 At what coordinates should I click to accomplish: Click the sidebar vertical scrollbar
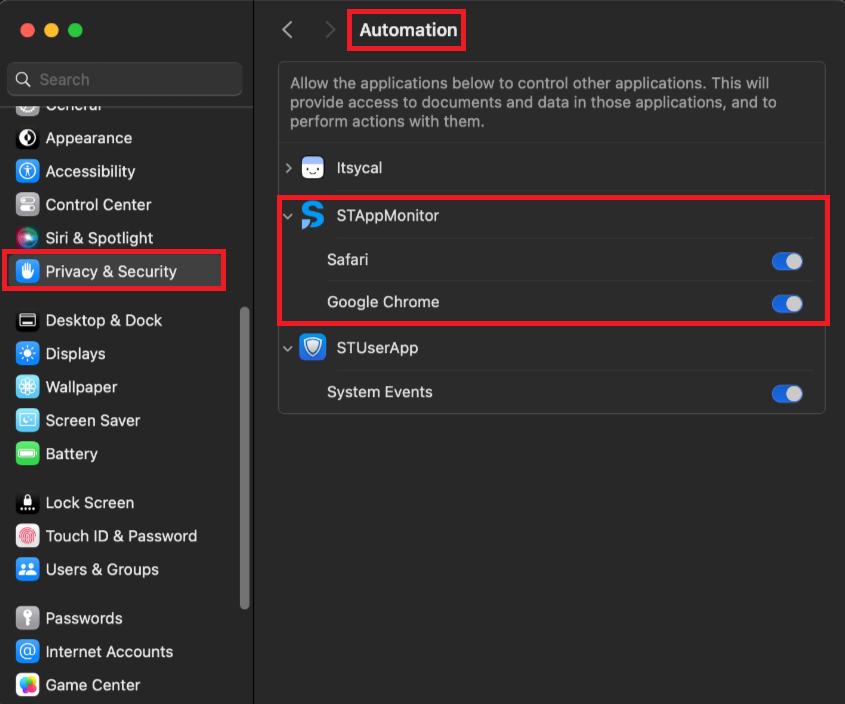(245, 458)
